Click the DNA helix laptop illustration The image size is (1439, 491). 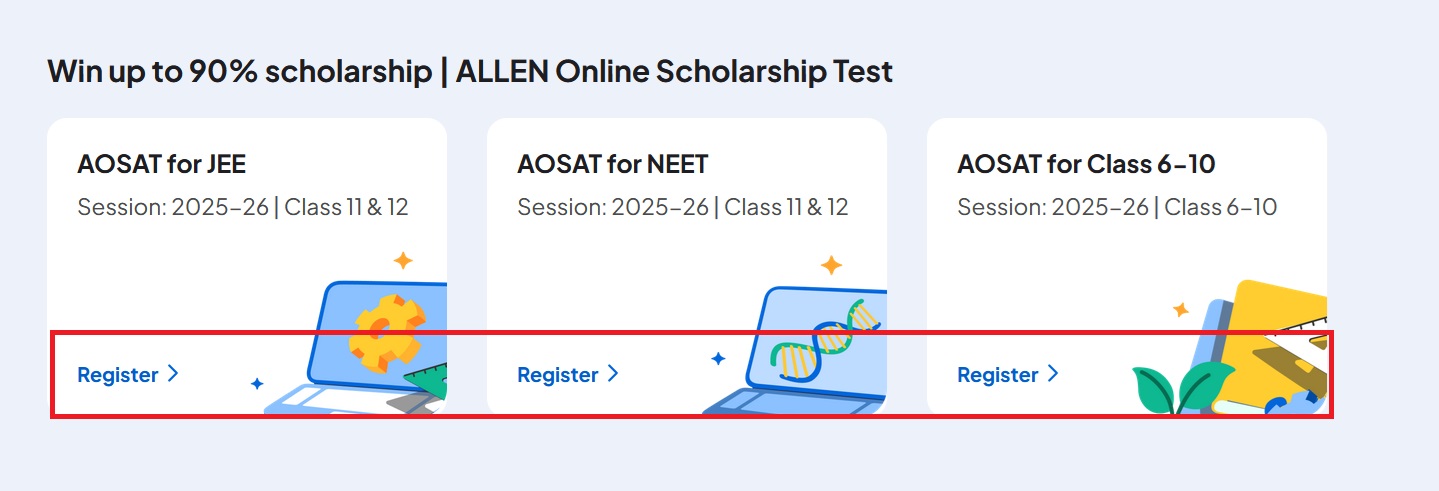coord(800,350)
